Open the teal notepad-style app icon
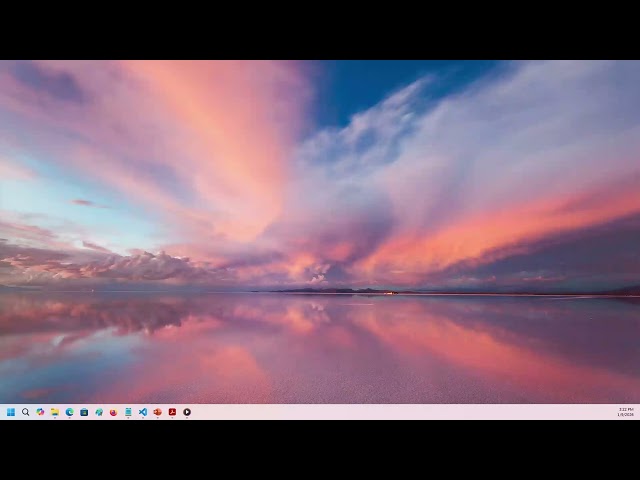This screenshot has height=480, width=640. click(x=128, y=412)
